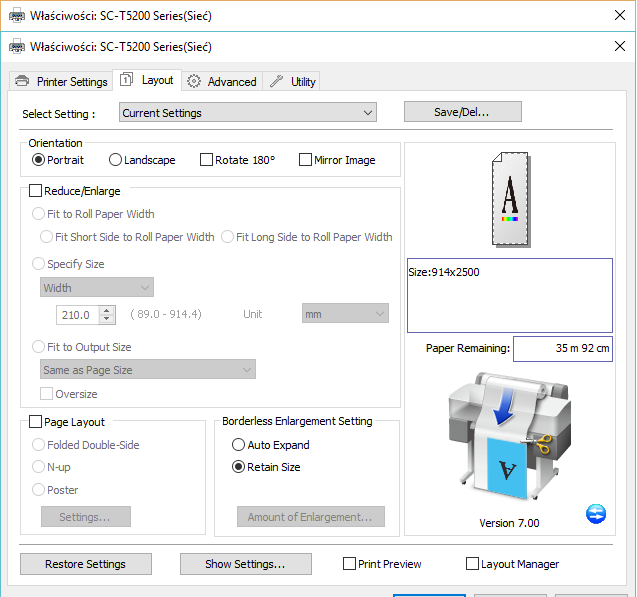
Task: Check the Page Layout checkbox
Action: [36, 422]
